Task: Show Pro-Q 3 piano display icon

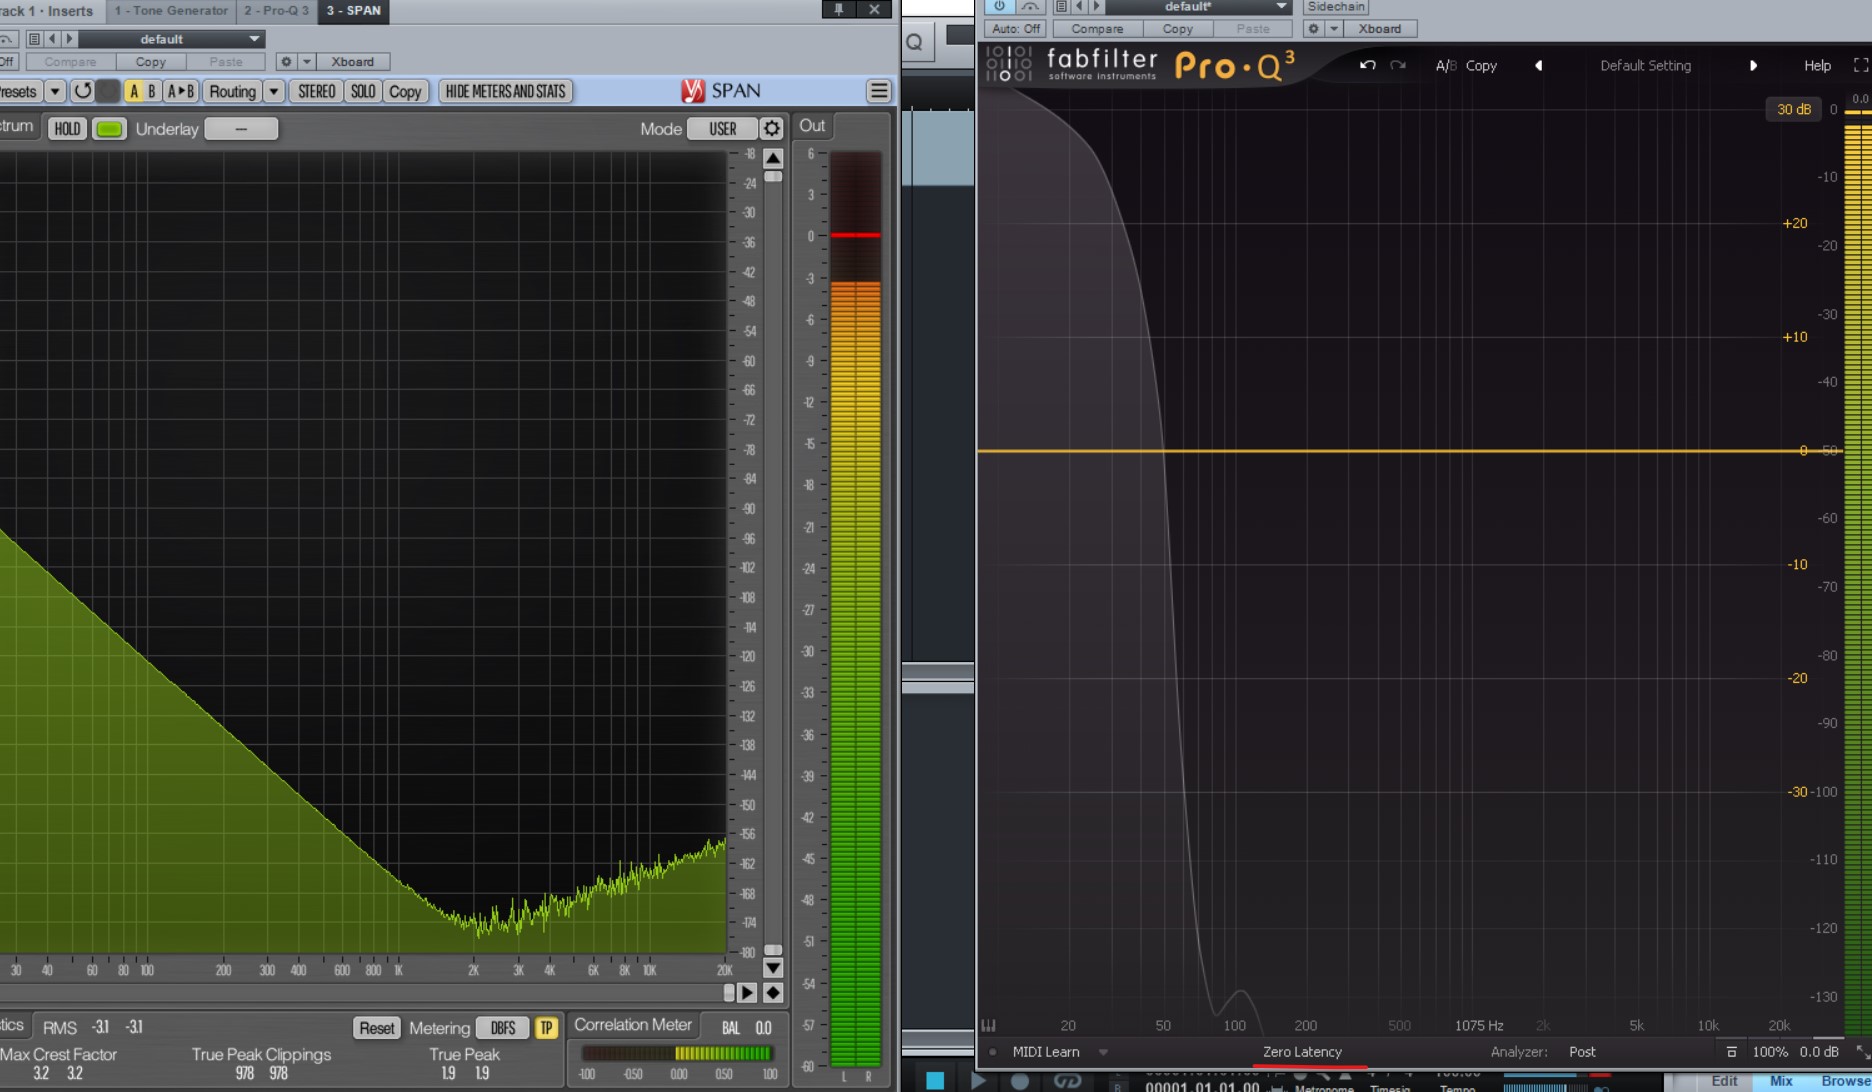Action: point(989,1025)
